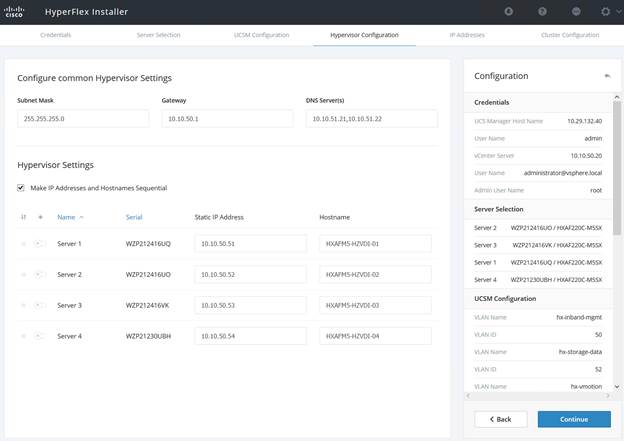Image resolution: width=624 pixels, height=441 pixels.
Task: Click the DNS Server(s) input field
Action: coord(372,119)
